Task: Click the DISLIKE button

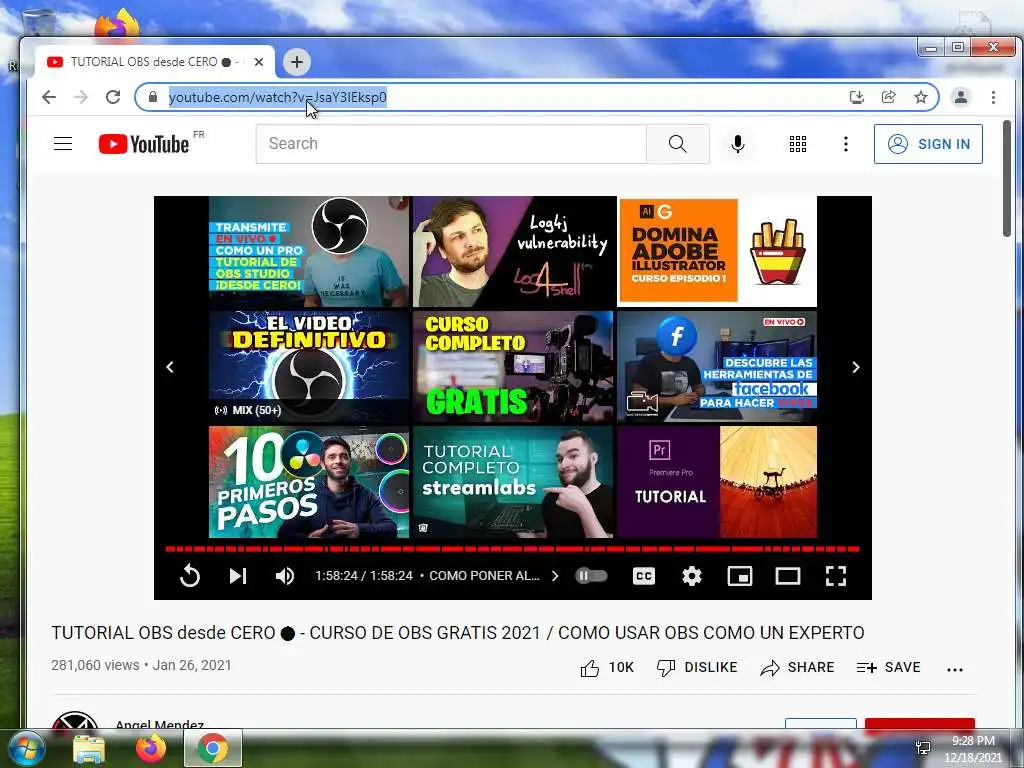Action: pos(697,667)
